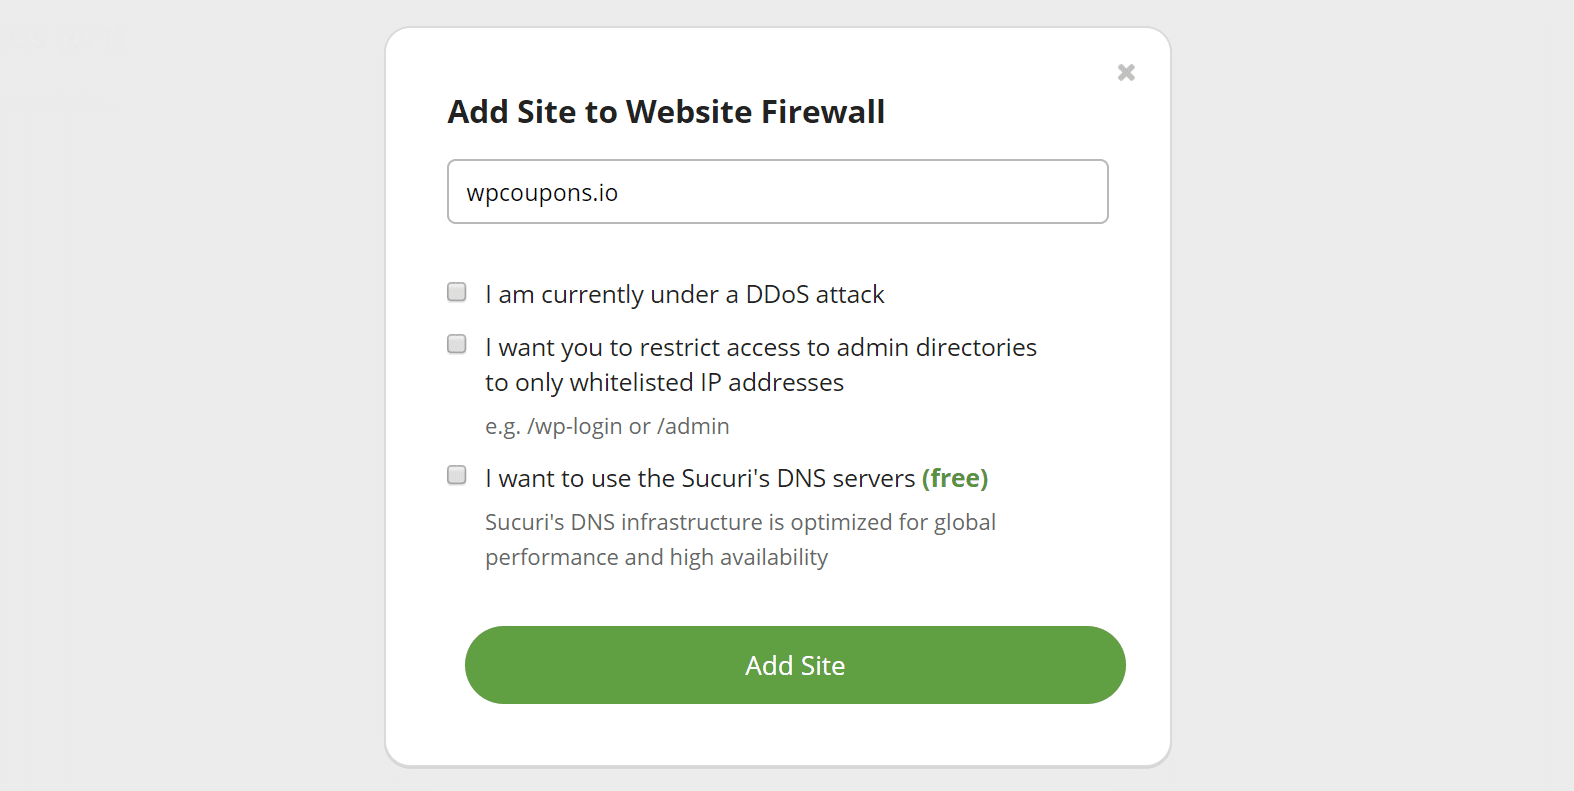The image size is (1574, 791).
Task: Click the 'Add Site to Website Firewall' heading
Action: [x=666, y=111]
